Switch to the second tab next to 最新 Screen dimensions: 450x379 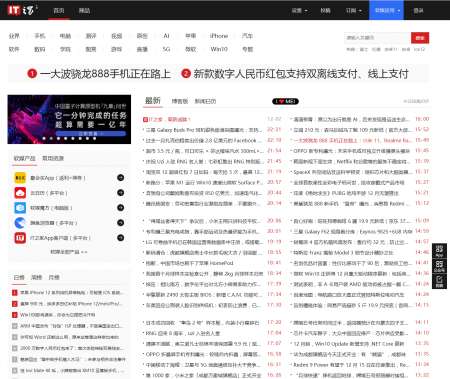pos(180,101)
